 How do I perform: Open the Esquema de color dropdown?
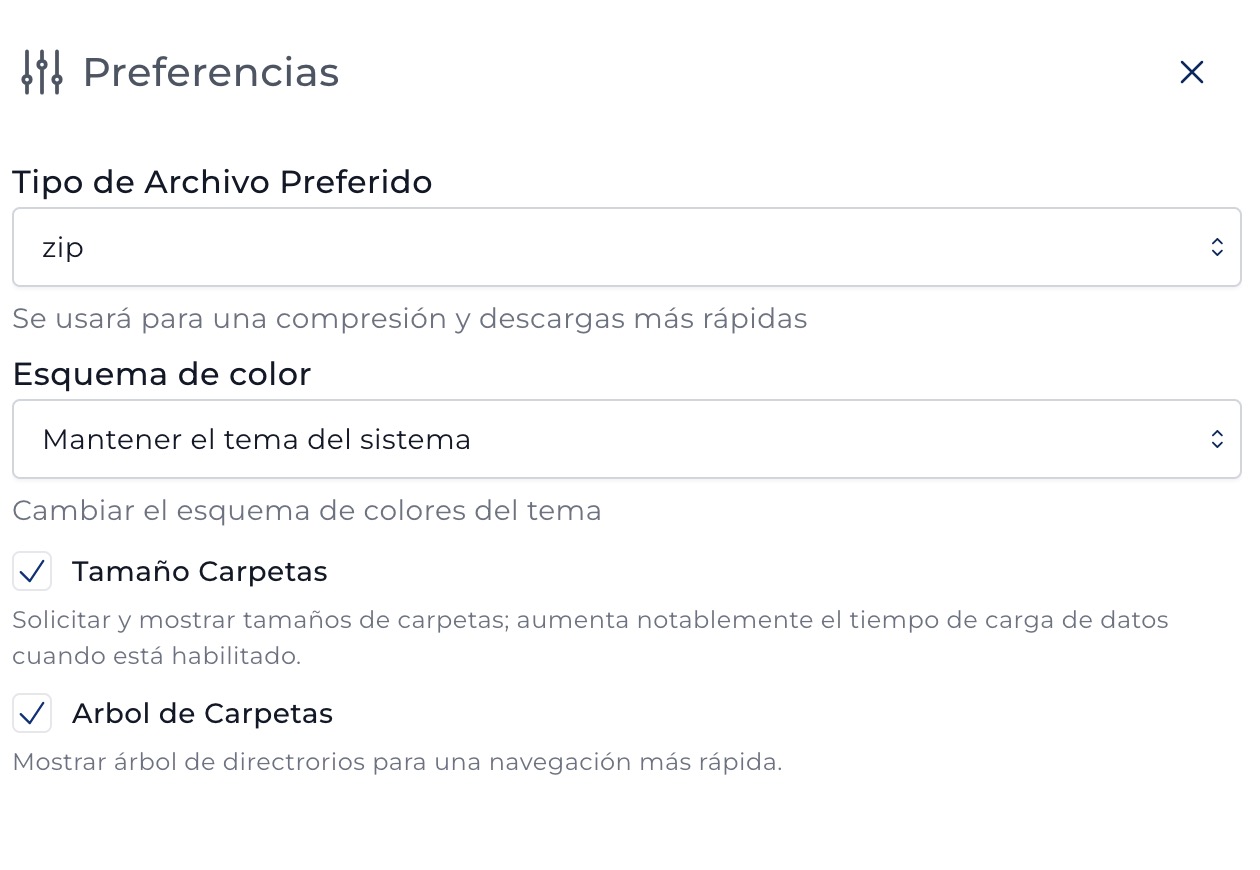point(627,439)
